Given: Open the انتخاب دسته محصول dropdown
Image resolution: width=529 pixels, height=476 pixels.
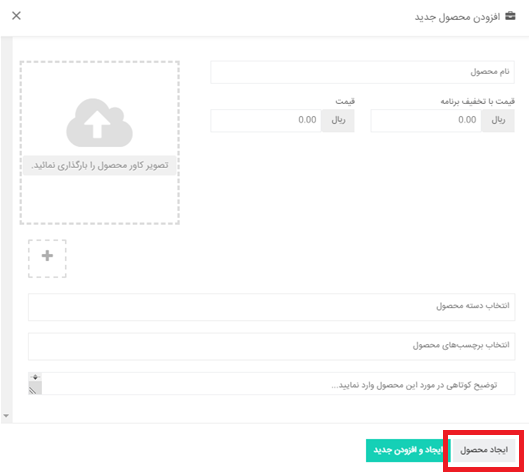Looking at the screenshot, I should click(x=272, y=306).
